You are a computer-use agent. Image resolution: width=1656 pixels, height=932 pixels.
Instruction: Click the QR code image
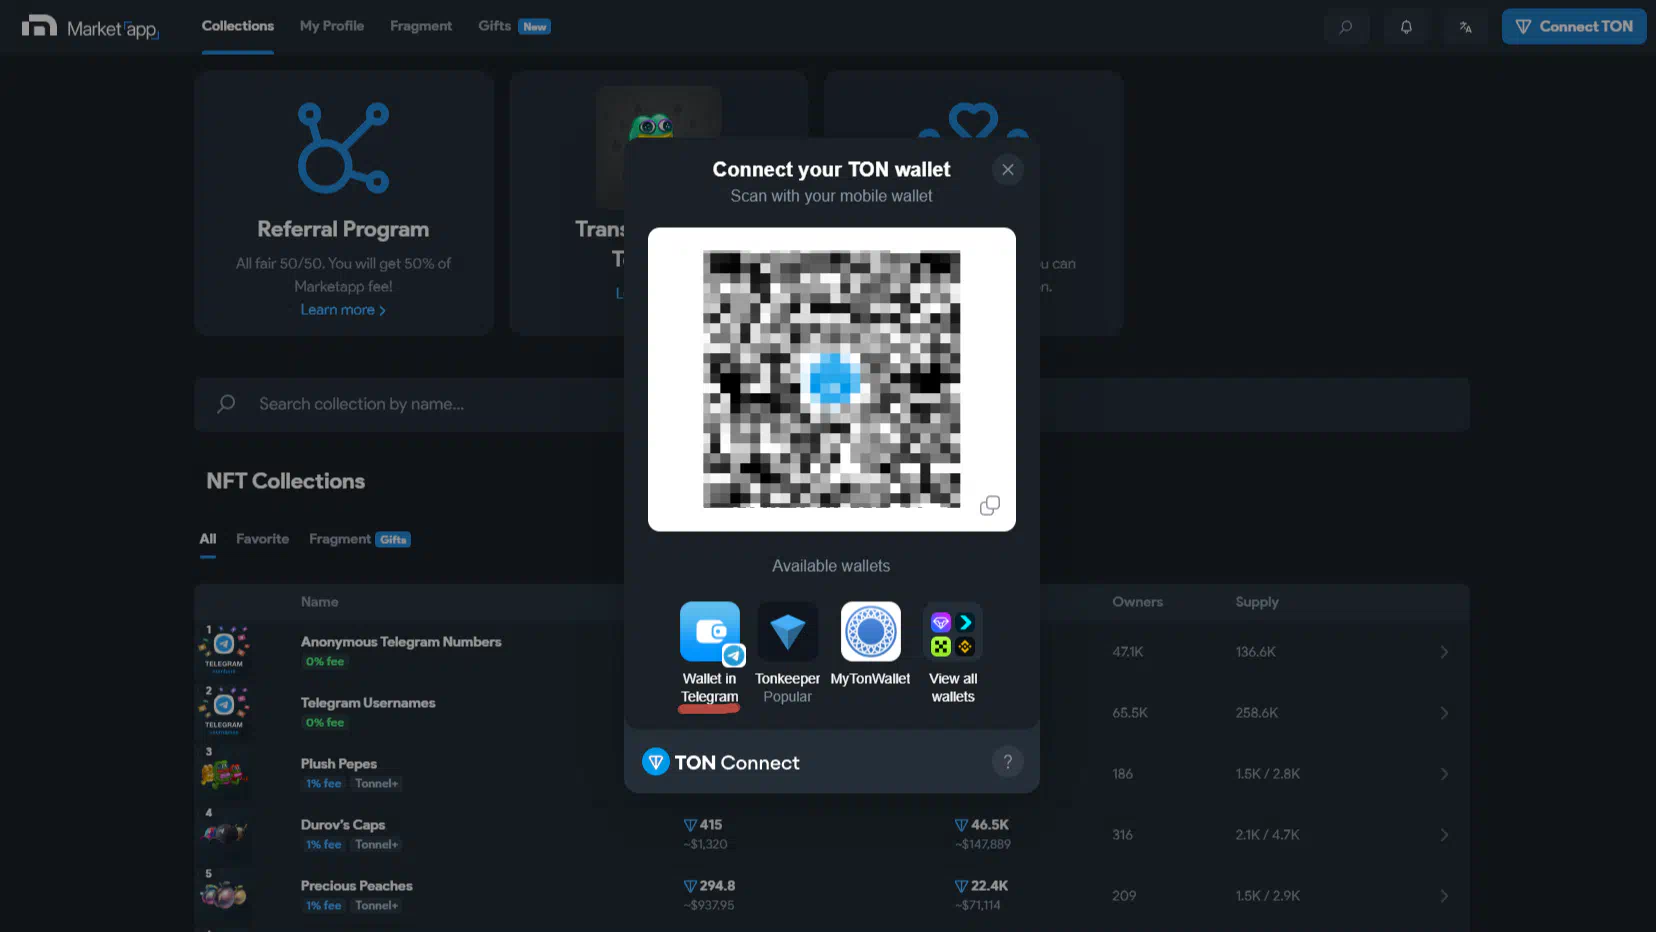tap(832, 379)
